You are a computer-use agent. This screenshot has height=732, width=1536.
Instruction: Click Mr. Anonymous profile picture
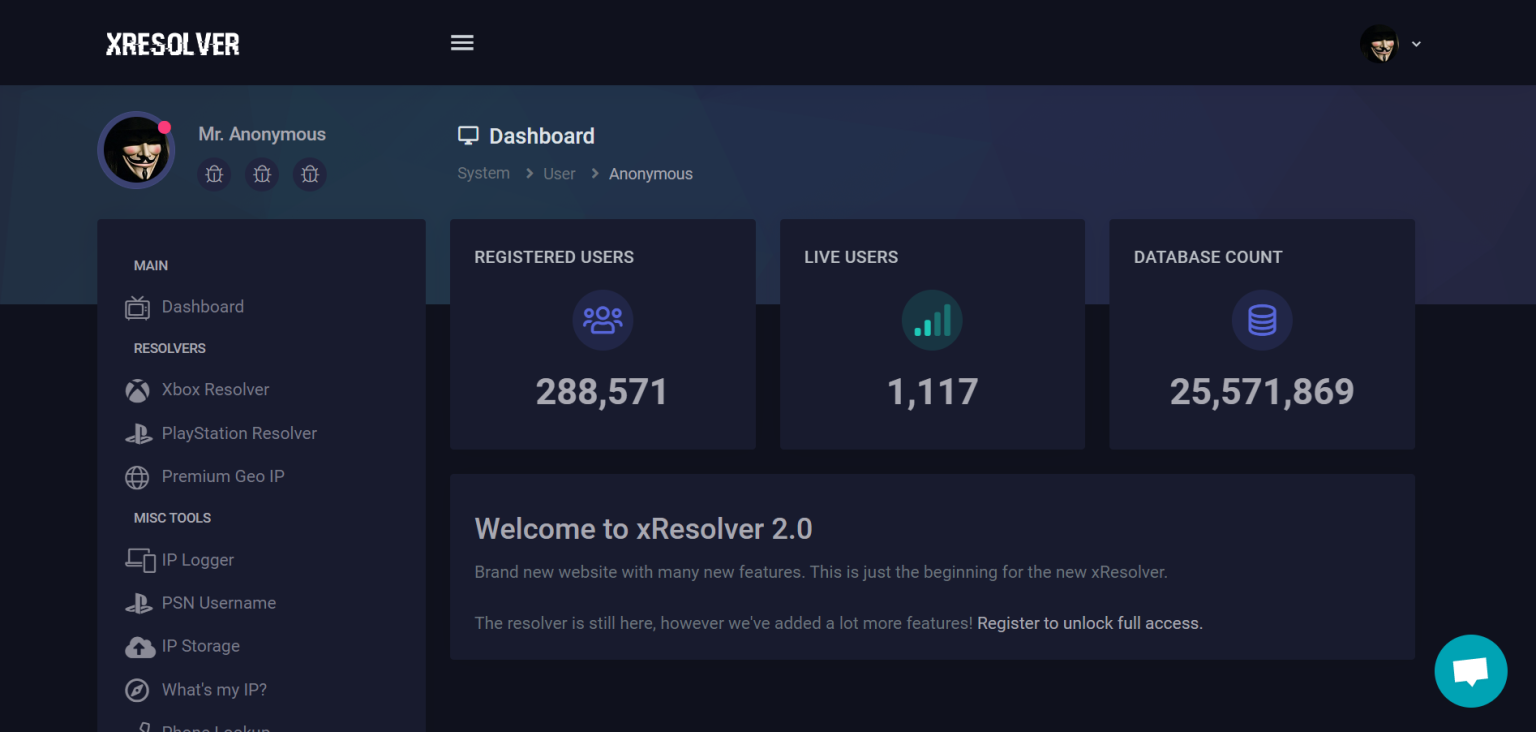pos(136,151)
